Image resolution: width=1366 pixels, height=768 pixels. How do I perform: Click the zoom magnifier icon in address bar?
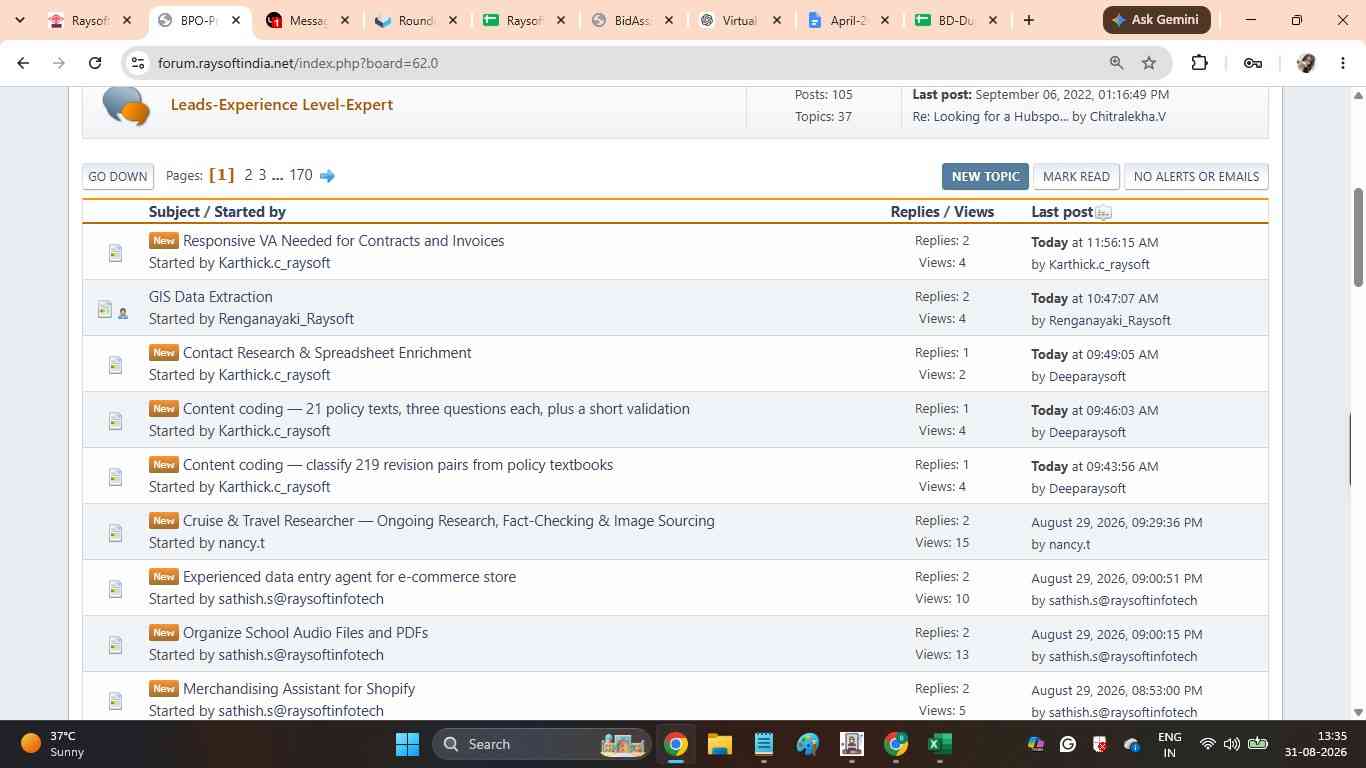(1116, 63)
